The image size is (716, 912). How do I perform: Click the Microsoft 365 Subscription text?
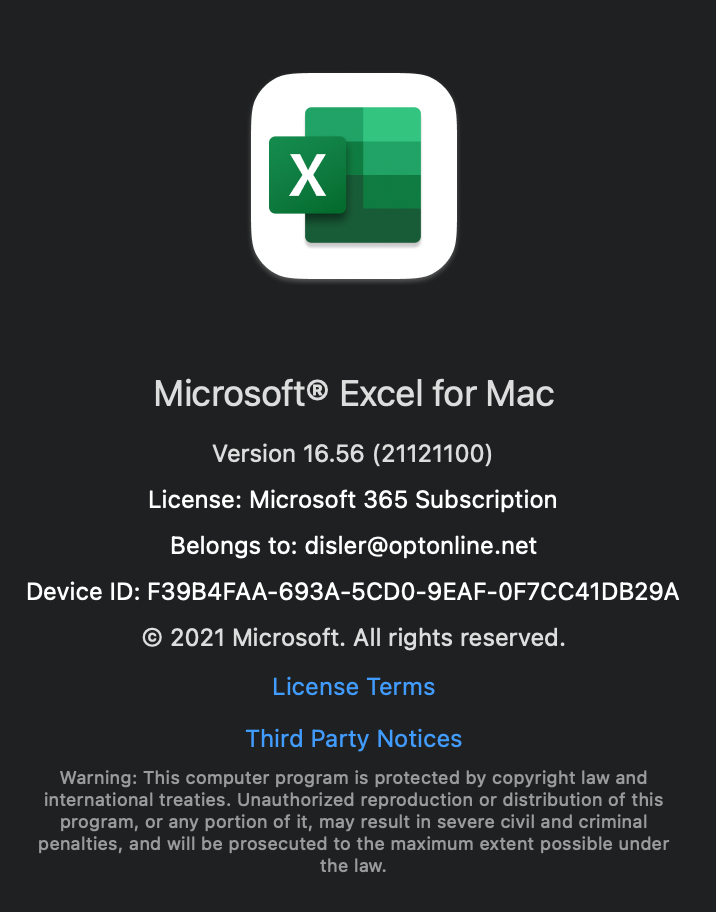pos(403,500)
